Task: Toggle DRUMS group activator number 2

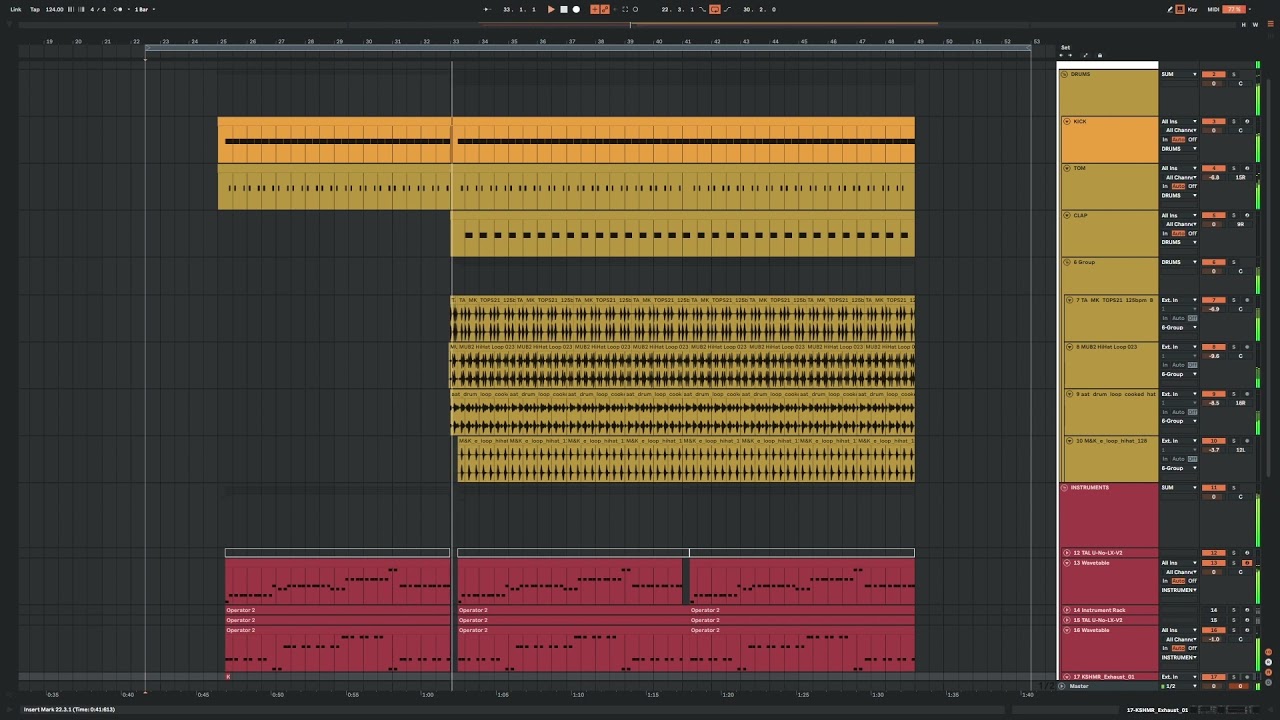Action: pyautogui.click(x=1213, y=74)
